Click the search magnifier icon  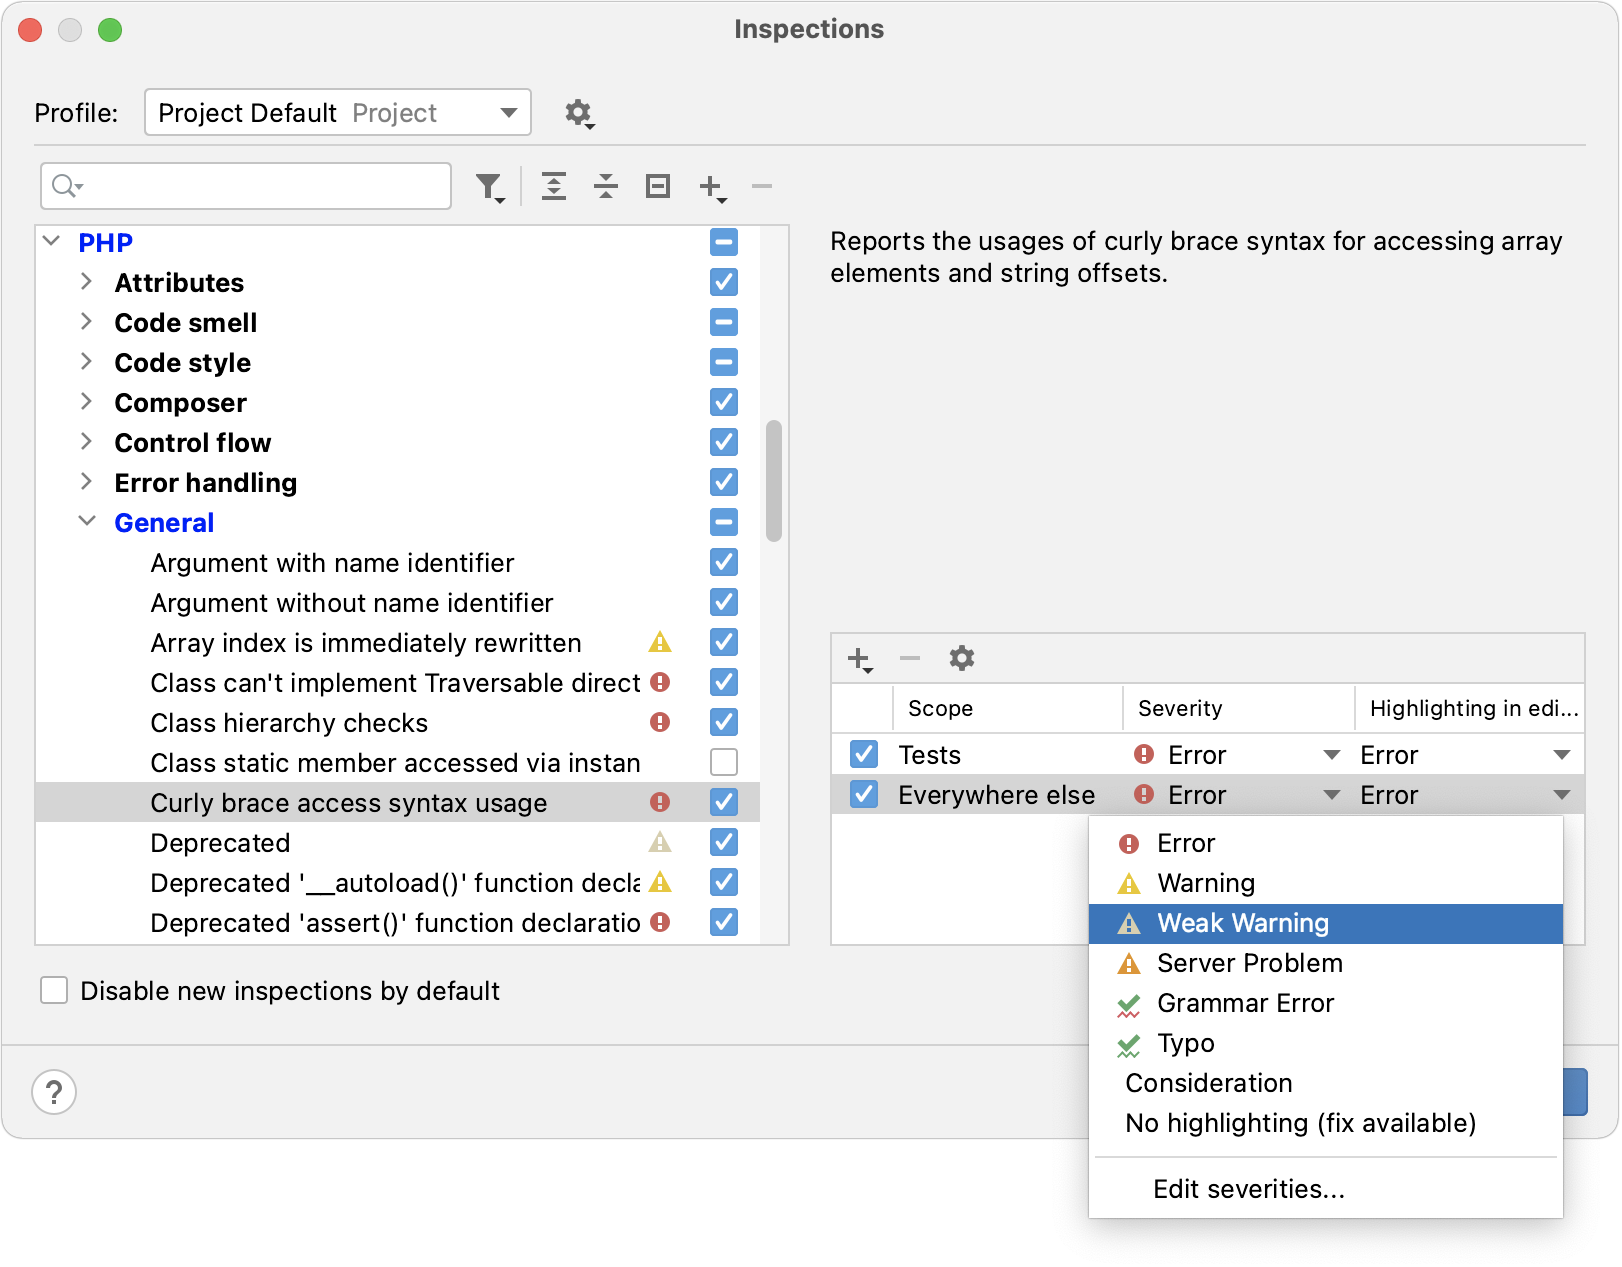coord(67,186)
